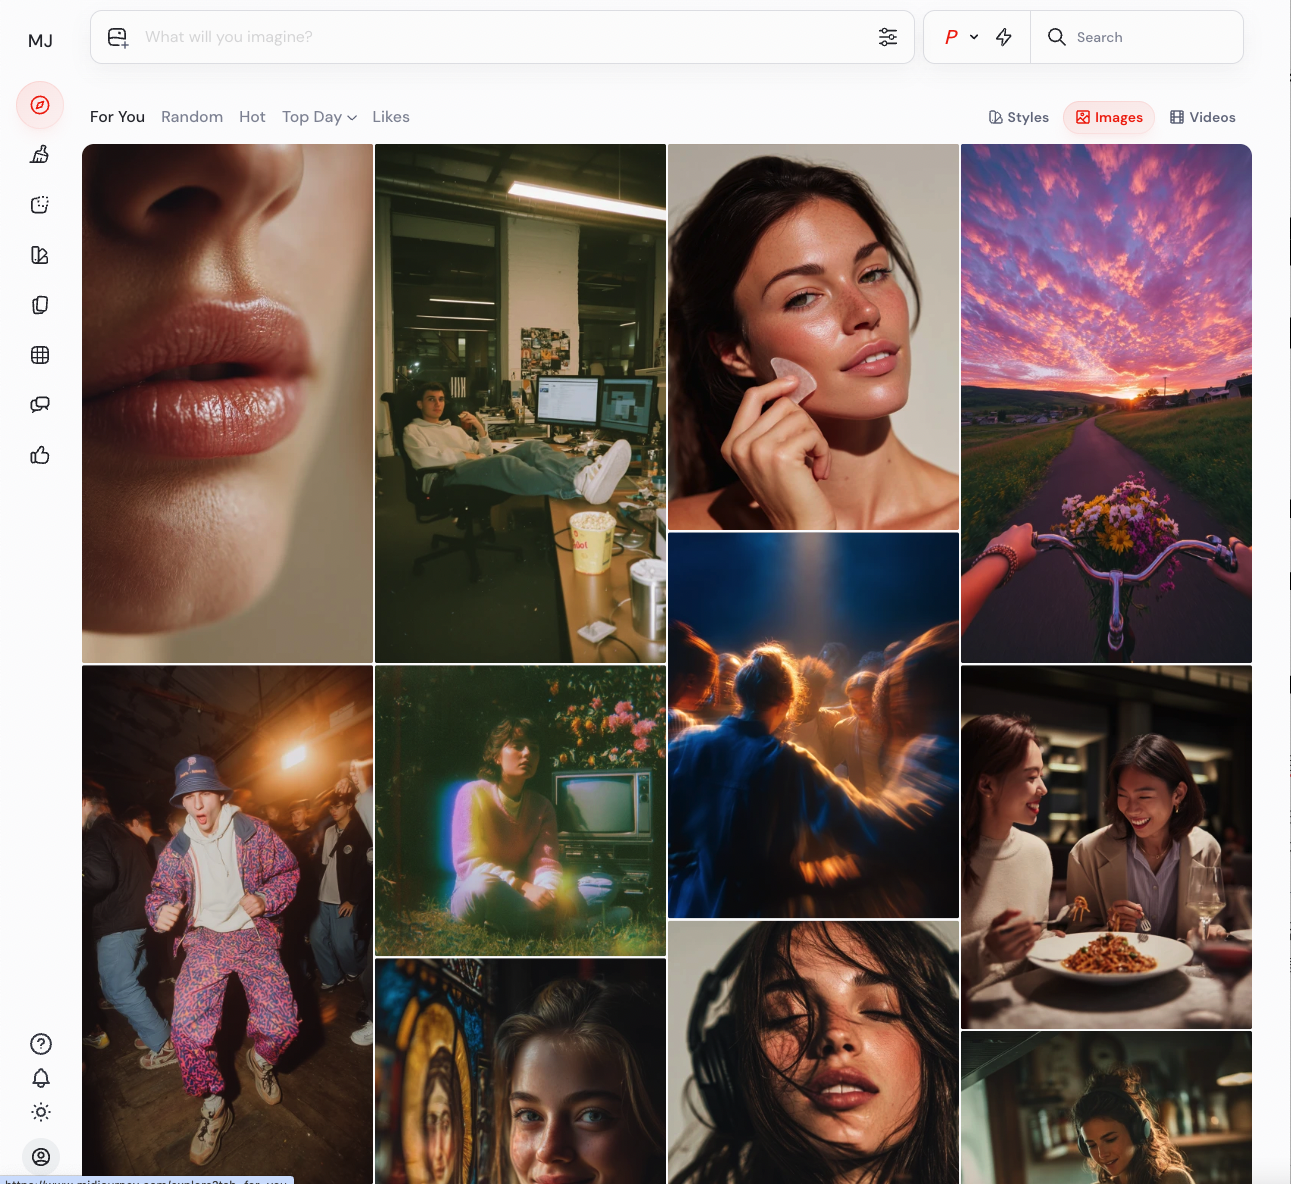Expand the Top Day dropdown
The width and height of the screenshot is (1291, 1184).
[319, 117]
